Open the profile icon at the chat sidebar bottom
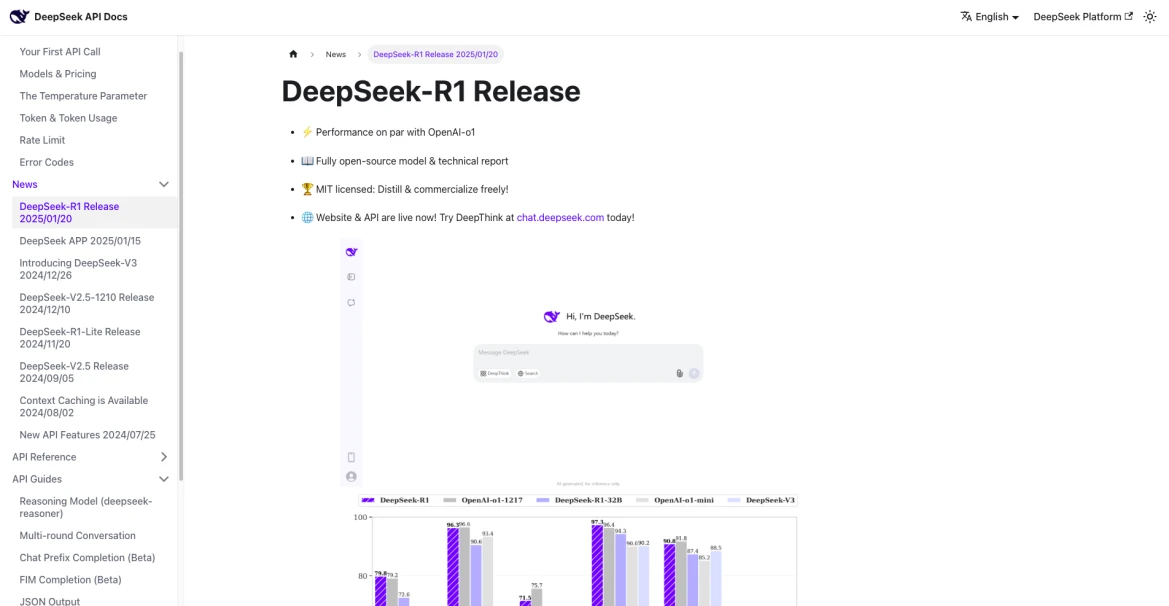The height and width of the screenshot is (606, 1169). pyautogui.click(x=351, y=477)
